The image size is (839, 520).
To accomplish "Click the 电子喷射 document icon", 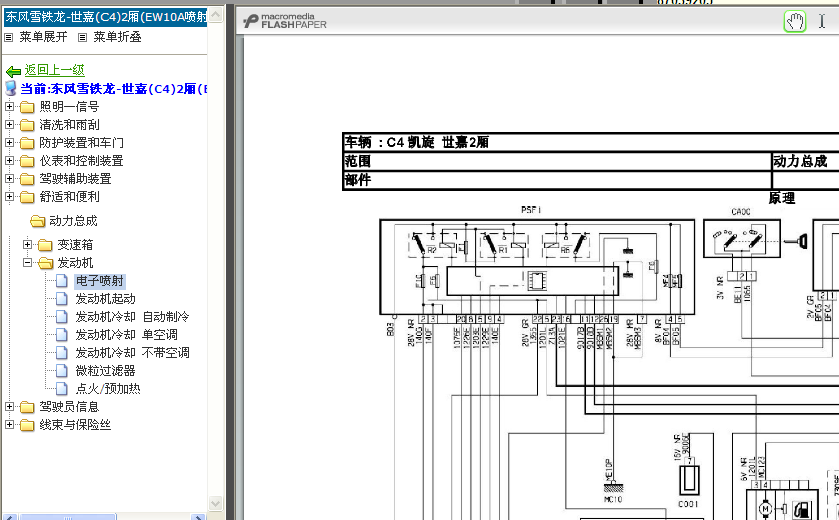I will coord(62,280).
